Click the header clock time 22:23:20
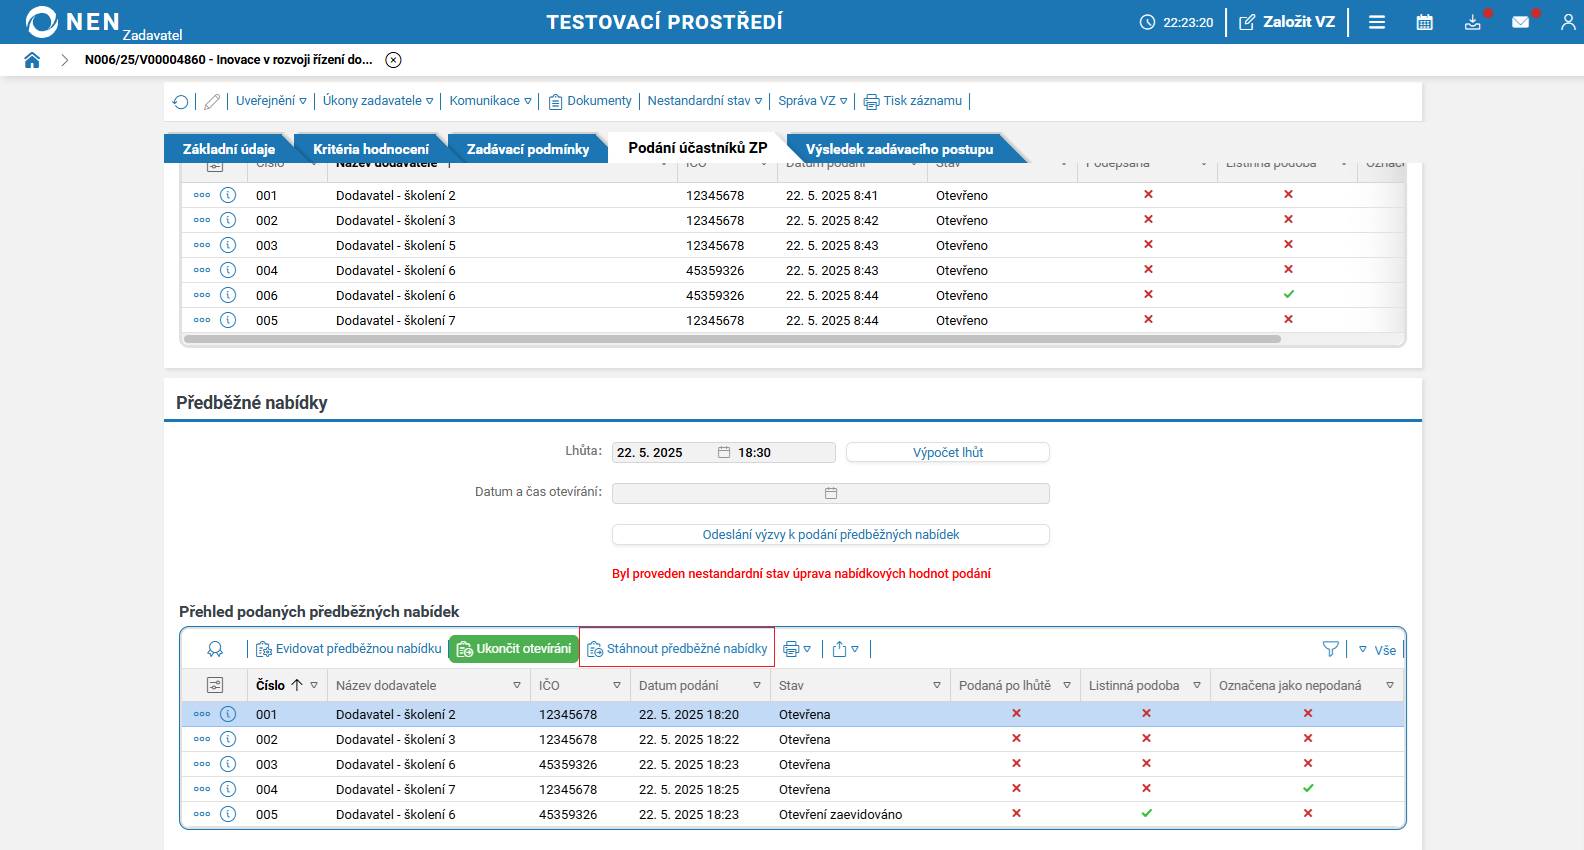This screenshot has width=1584, height=850. 1177,22
